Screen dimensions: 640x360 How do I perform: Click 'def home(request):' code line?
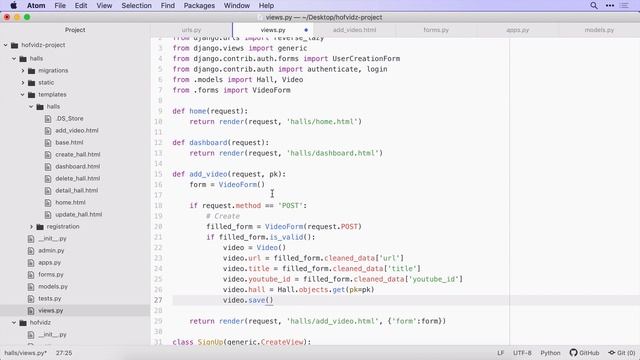(210, 111)
